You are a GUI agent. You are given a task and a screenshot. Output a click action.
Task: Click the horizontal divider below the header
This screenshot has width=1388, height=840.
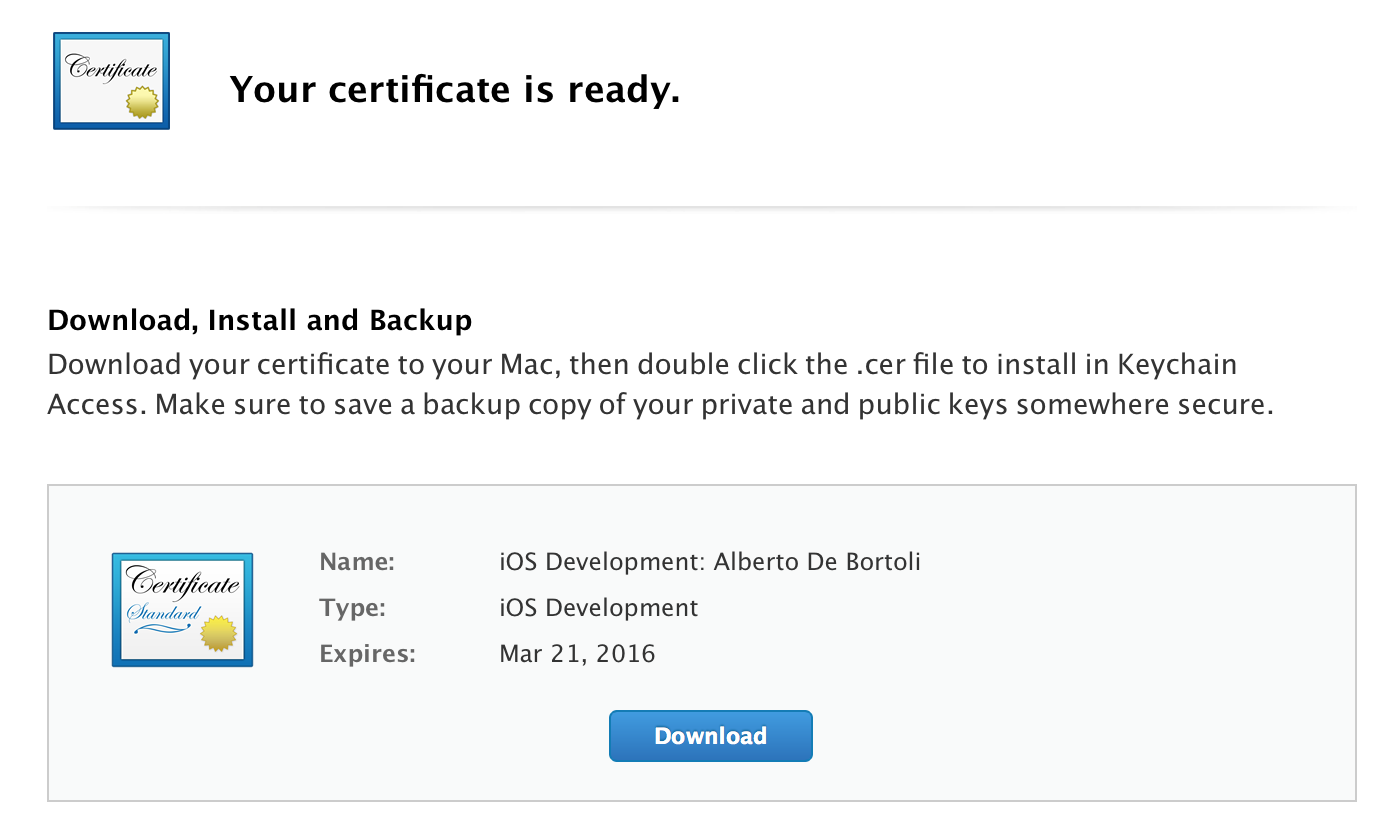(x=694, y=205)
